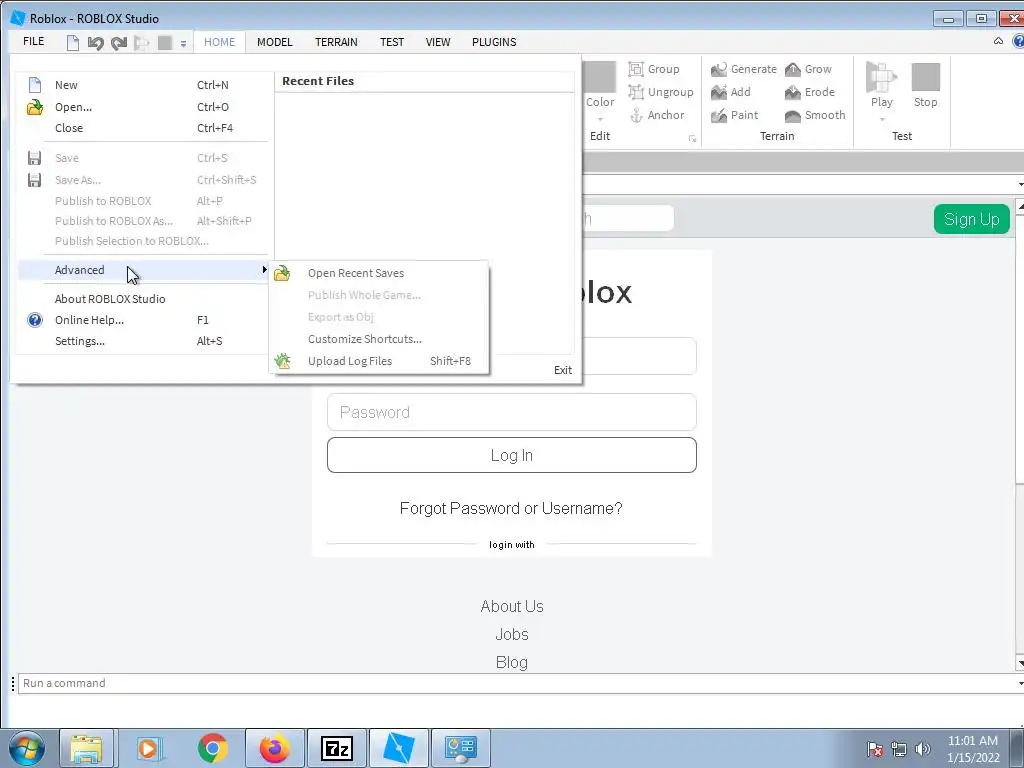This screenshot has width=1024, height=768.
Task: Open the Edit section dialog launcher
Action: click(x=692, y=138)
